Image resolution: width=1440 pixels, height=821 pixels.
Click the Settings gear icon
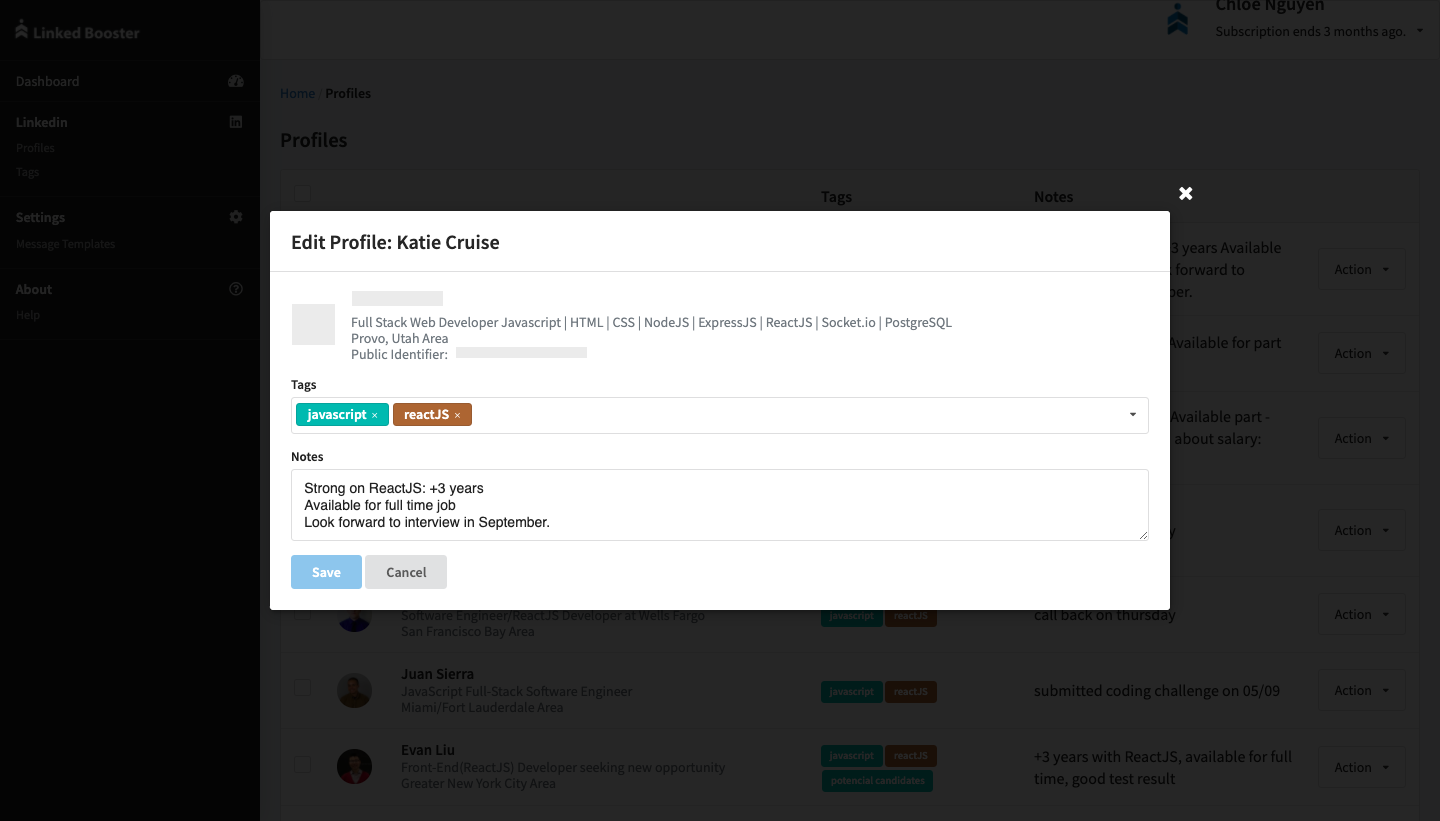point(236,217)
